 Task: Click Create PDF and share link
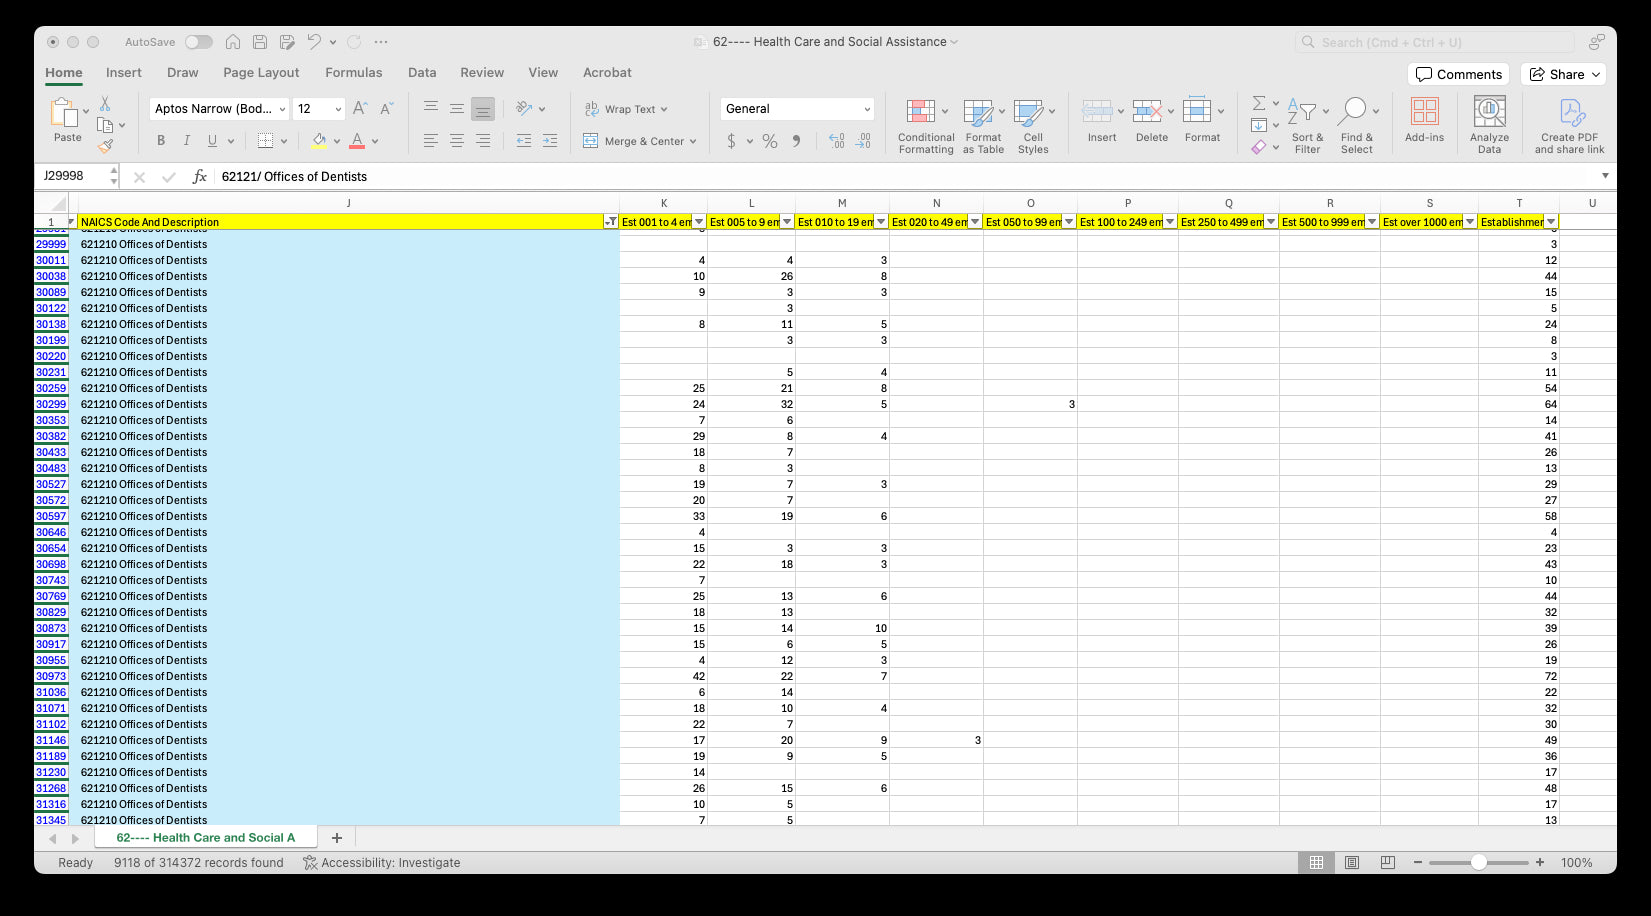tap(1569, 126)
